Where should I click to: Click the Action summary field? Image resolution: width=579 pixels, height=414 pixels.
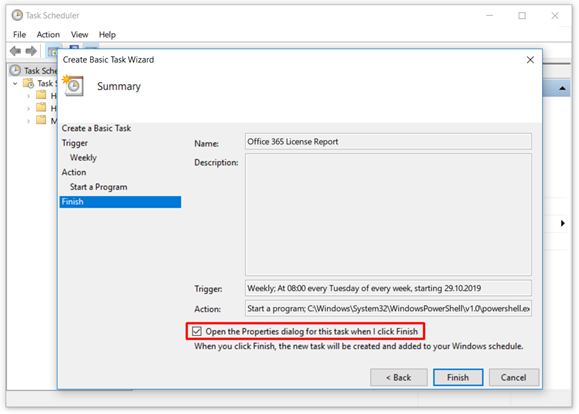[x=388, y=308]
